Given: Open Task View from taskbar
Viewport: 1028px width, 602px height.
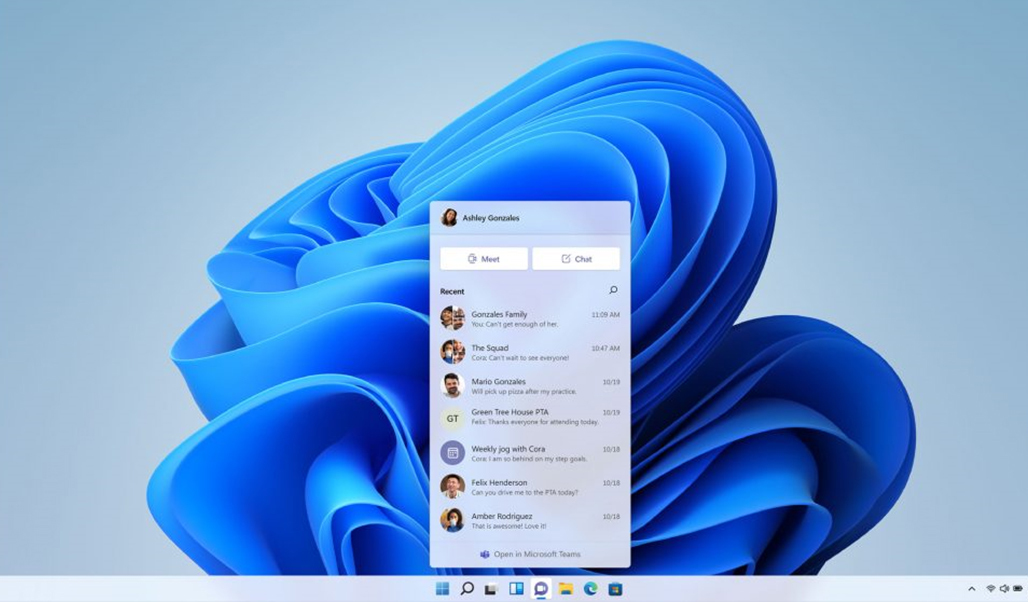Looking at the screenshot, I should click(x=491, y=589).
